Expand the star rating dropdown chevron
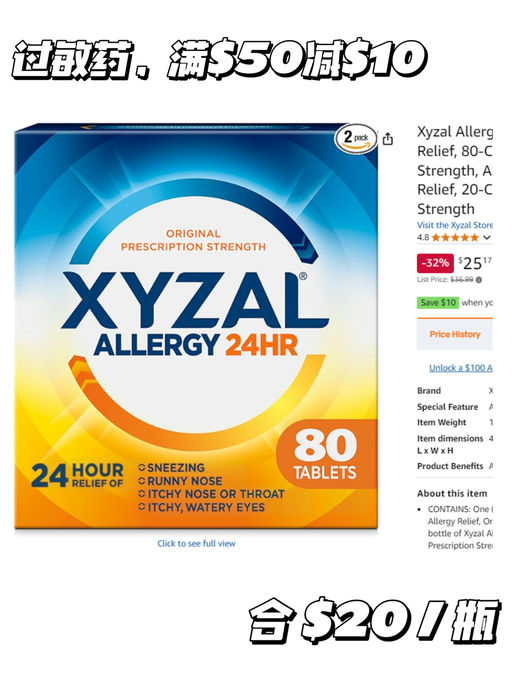 (x=487, y=237)
